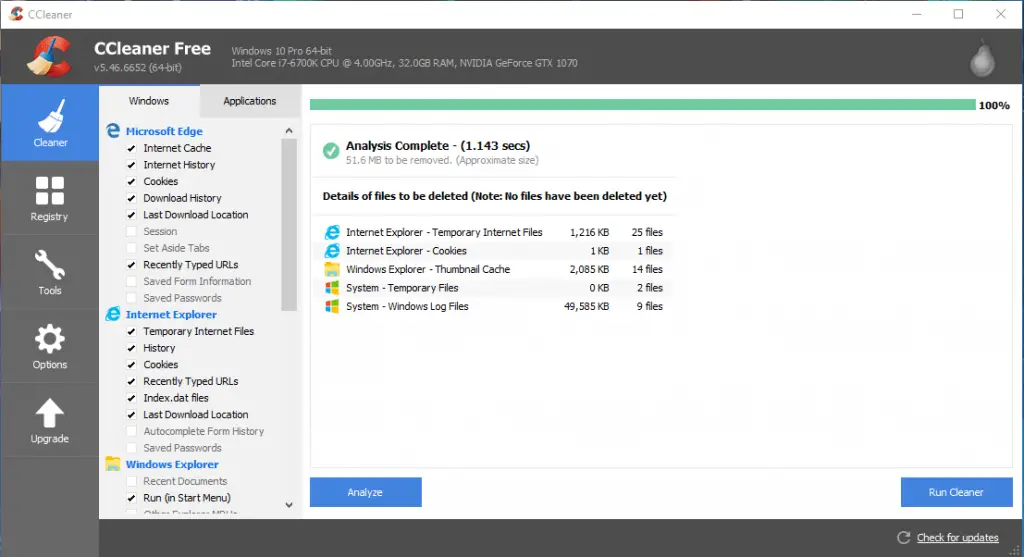
Task: Click the Microsoft Edge icon in tree
Action: pyautogui.click(x=113, y=131)
